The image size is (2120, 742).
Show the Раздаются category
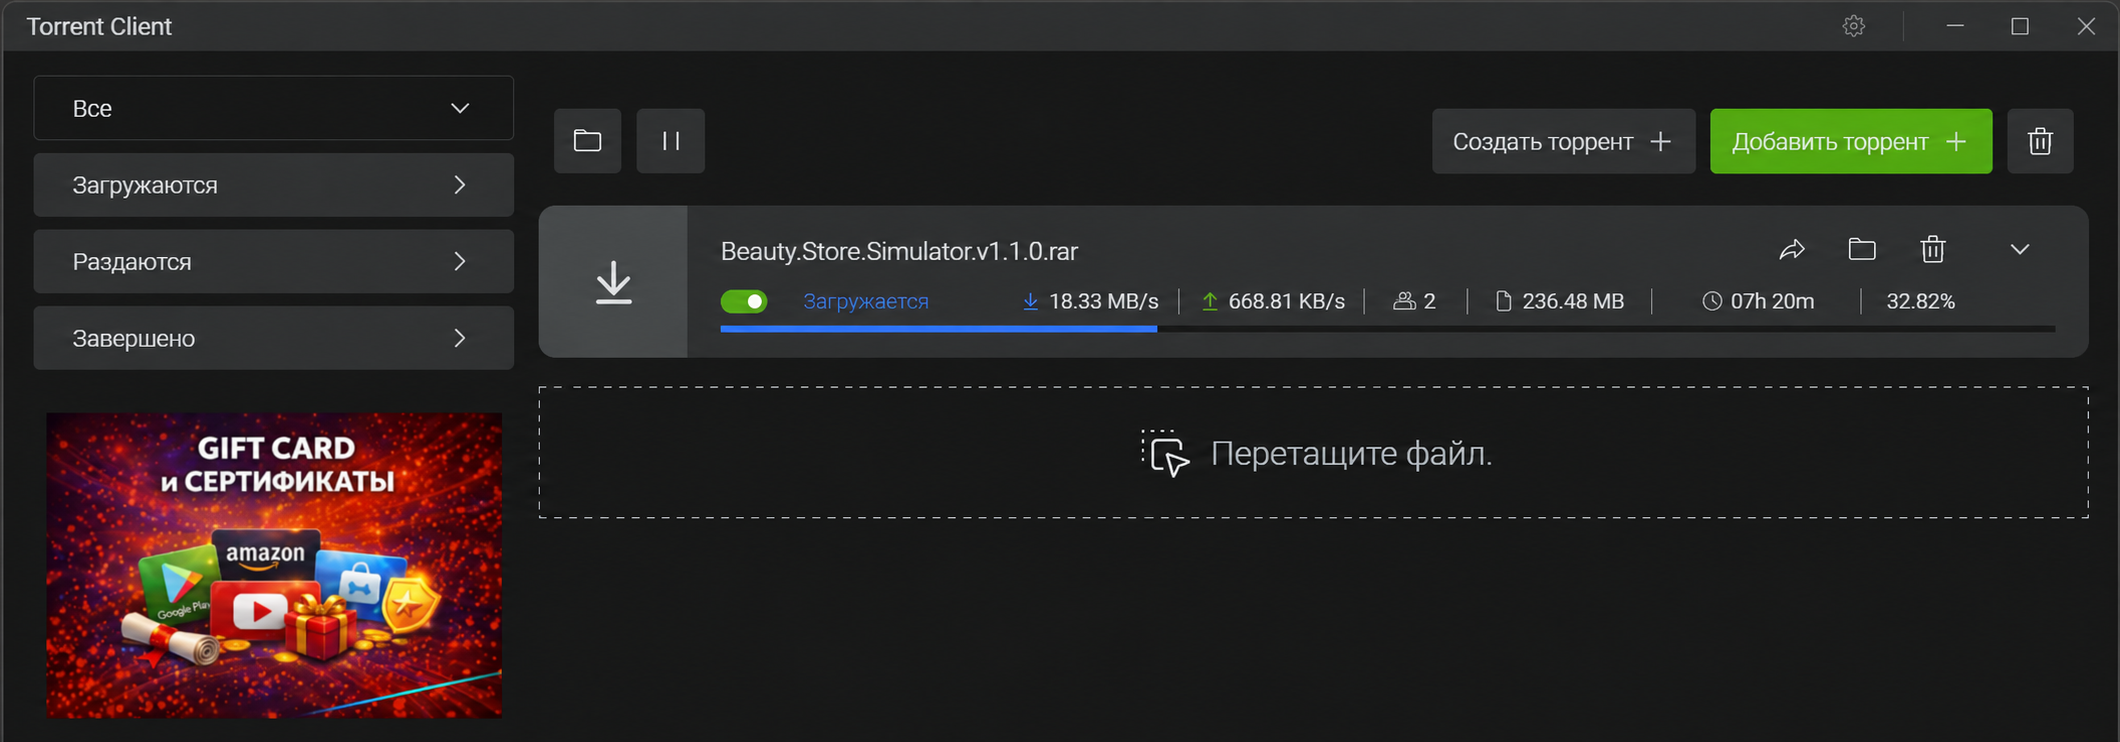pos(274,261)
